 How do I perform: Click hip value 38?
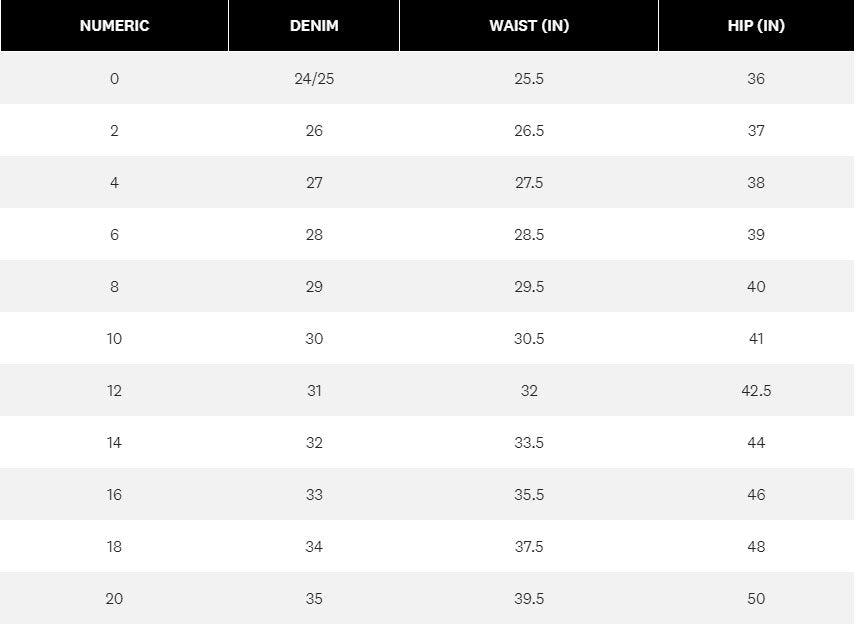click(x=756, y=183)
